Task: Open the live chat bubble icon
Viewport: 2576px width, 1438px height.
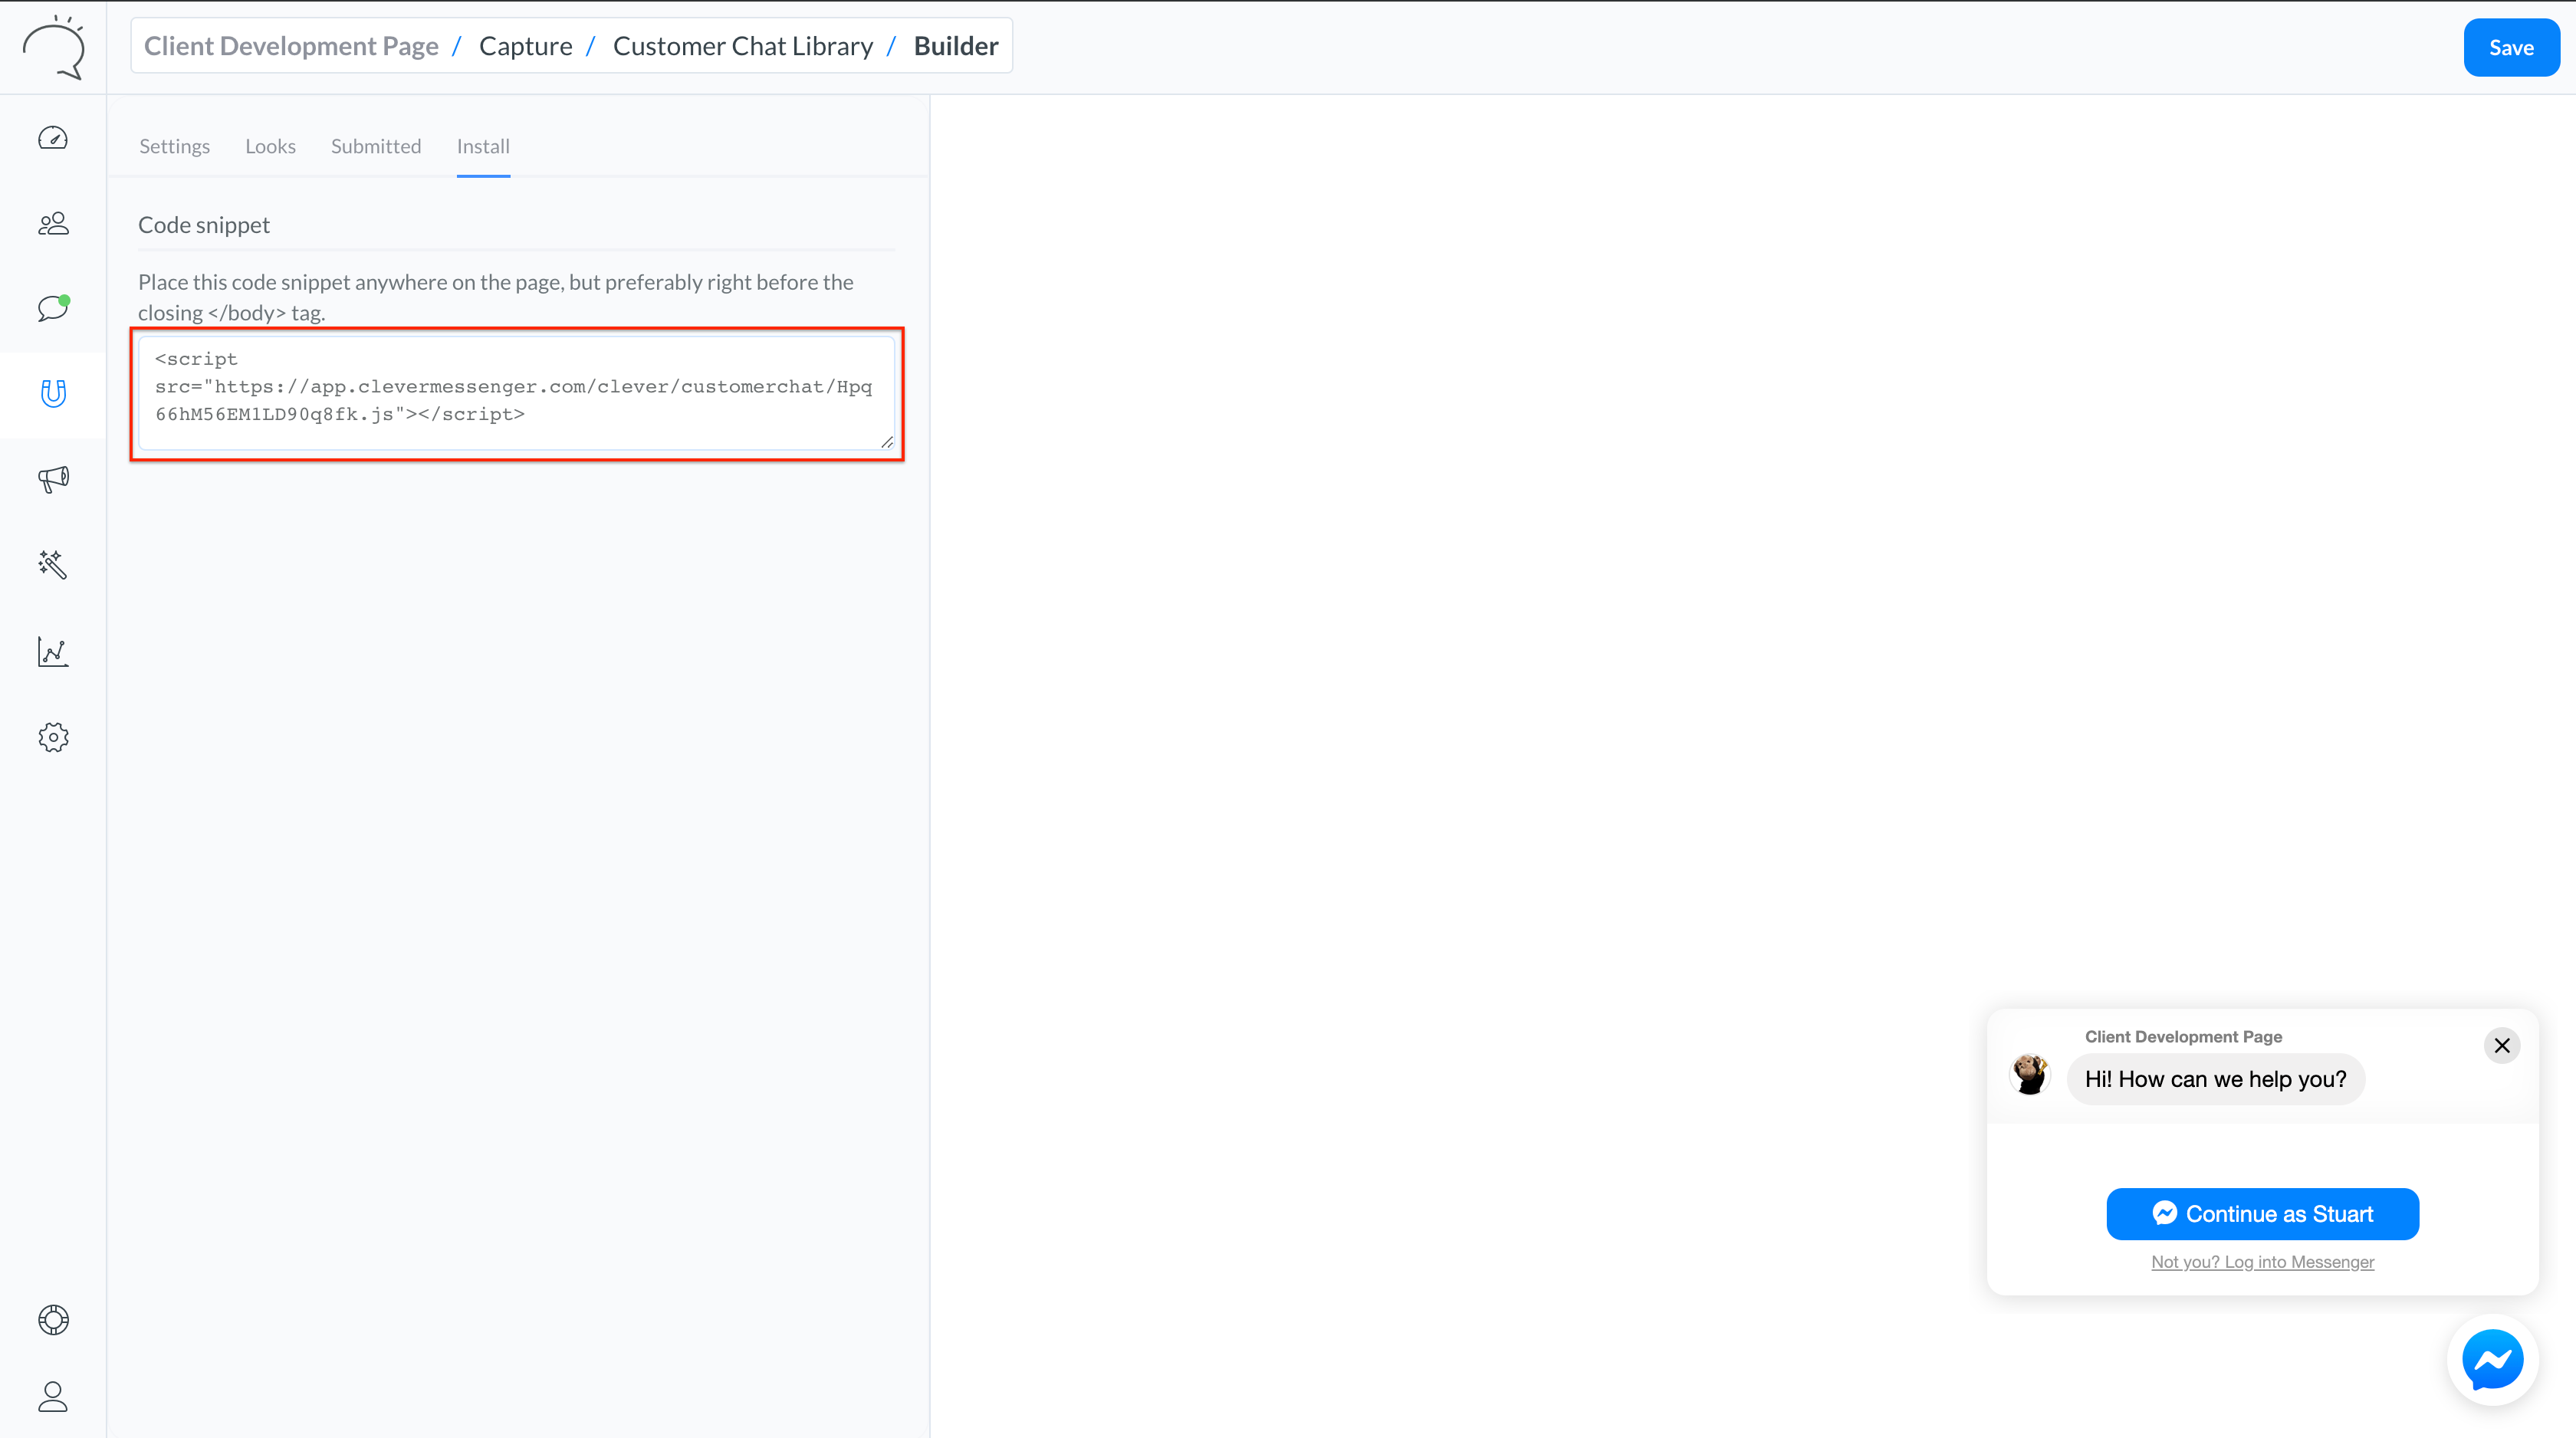Action: pos(53,308)
